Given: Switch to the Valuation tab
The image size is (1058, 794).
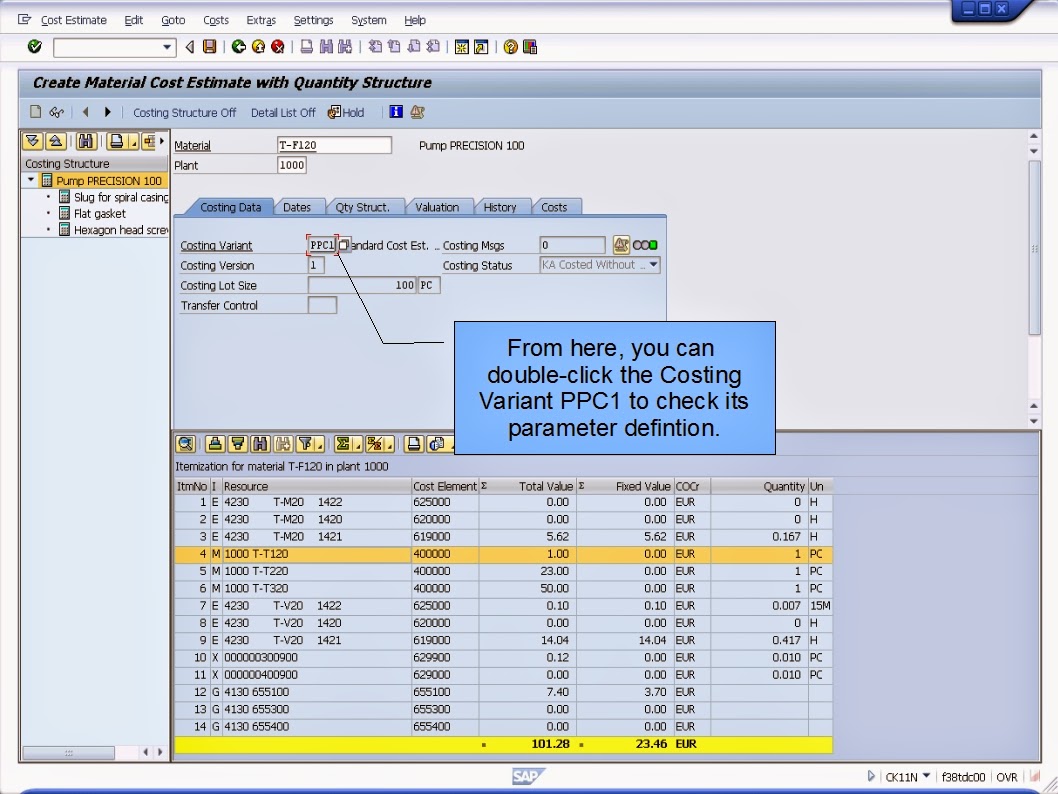Looking at the screenshot, I should coord(439,207).
